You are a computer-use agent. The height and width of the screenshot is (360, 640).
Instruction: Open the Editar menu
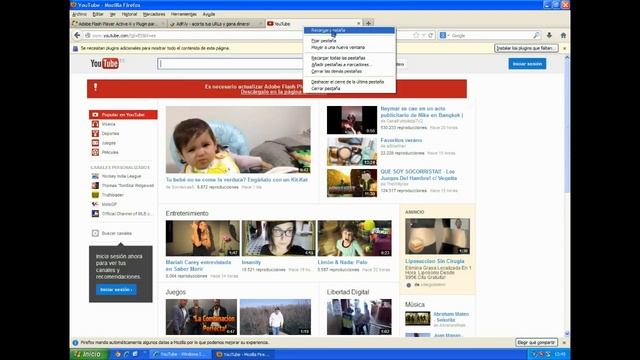coord(98,14)
